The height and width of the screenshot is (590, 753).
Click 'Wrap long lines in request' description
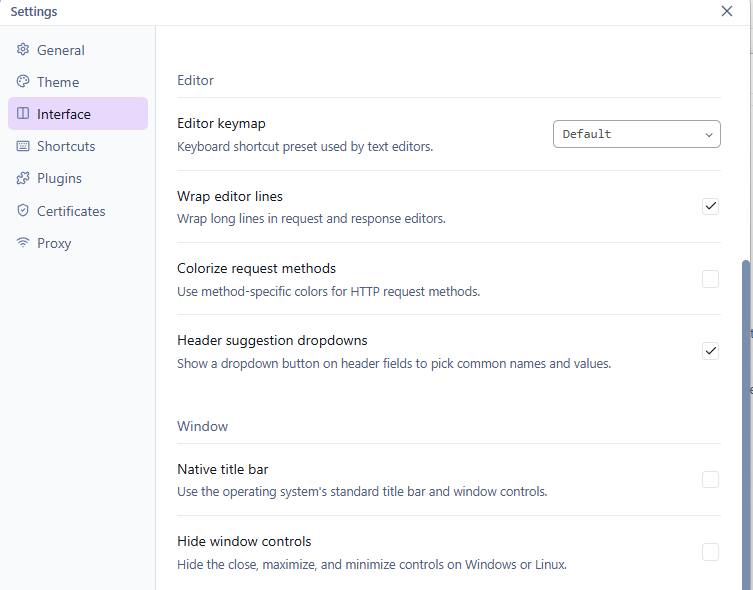(311, 218)
